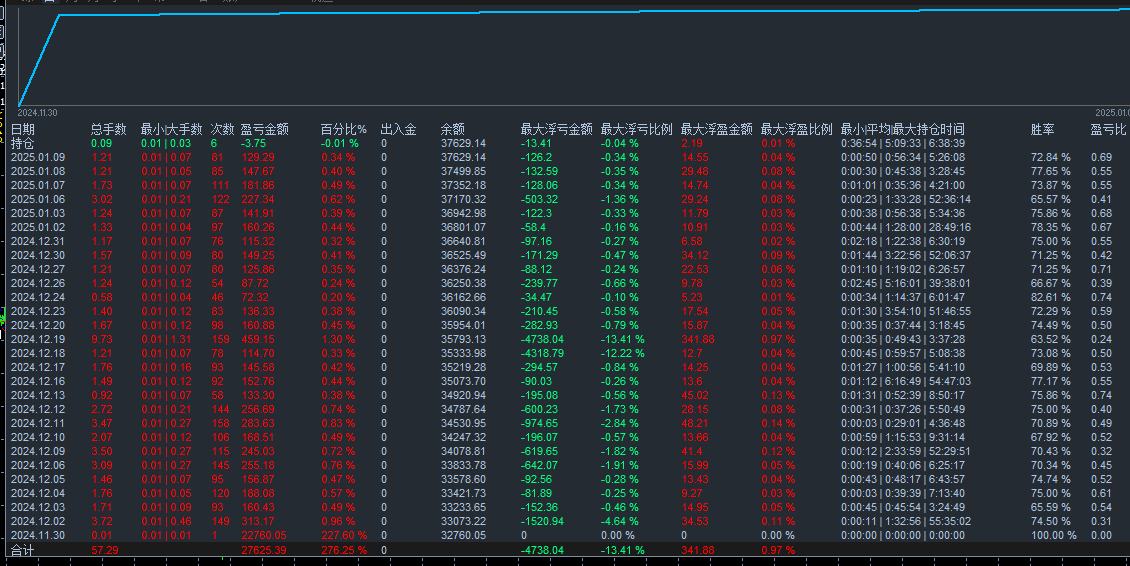Image resolution: width=1130 pixels, height=566 pixels.
Task: Click floating profit value 45.02
Action: coord(695,395)
